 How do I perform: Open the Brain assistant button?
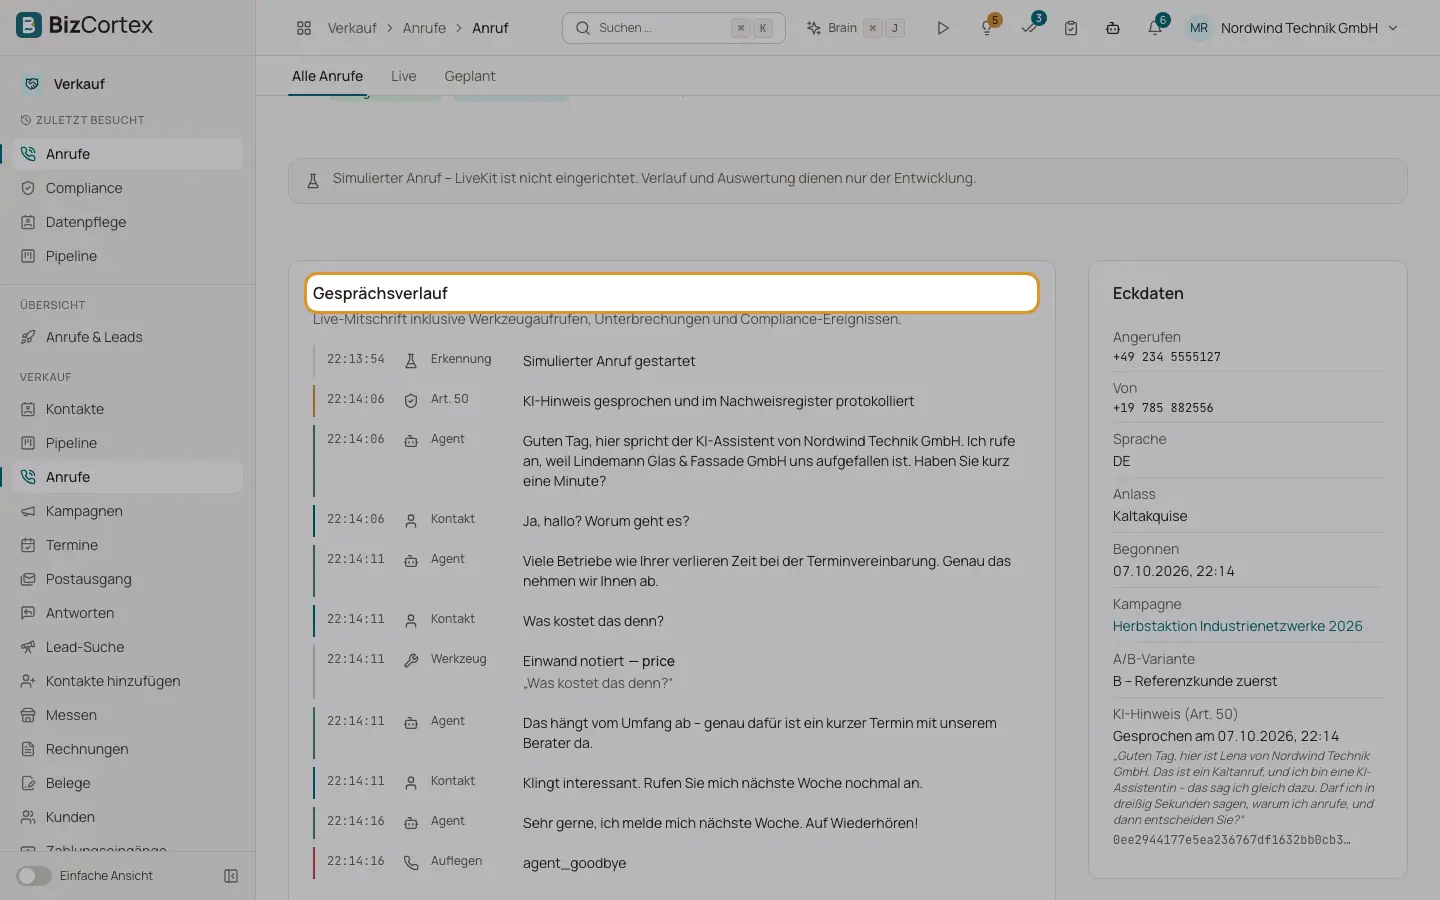856,28
